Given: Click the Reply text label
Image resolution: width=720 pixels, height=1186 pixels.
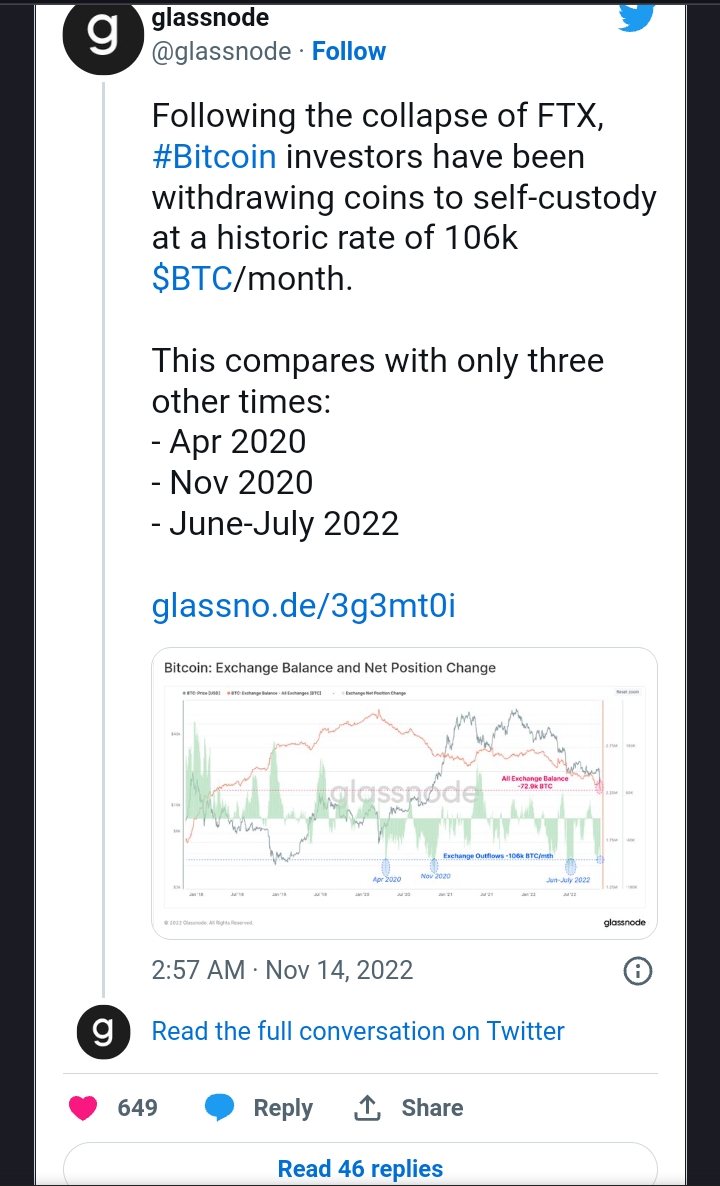Looking at the screenshot, I should click(283, 1108).
